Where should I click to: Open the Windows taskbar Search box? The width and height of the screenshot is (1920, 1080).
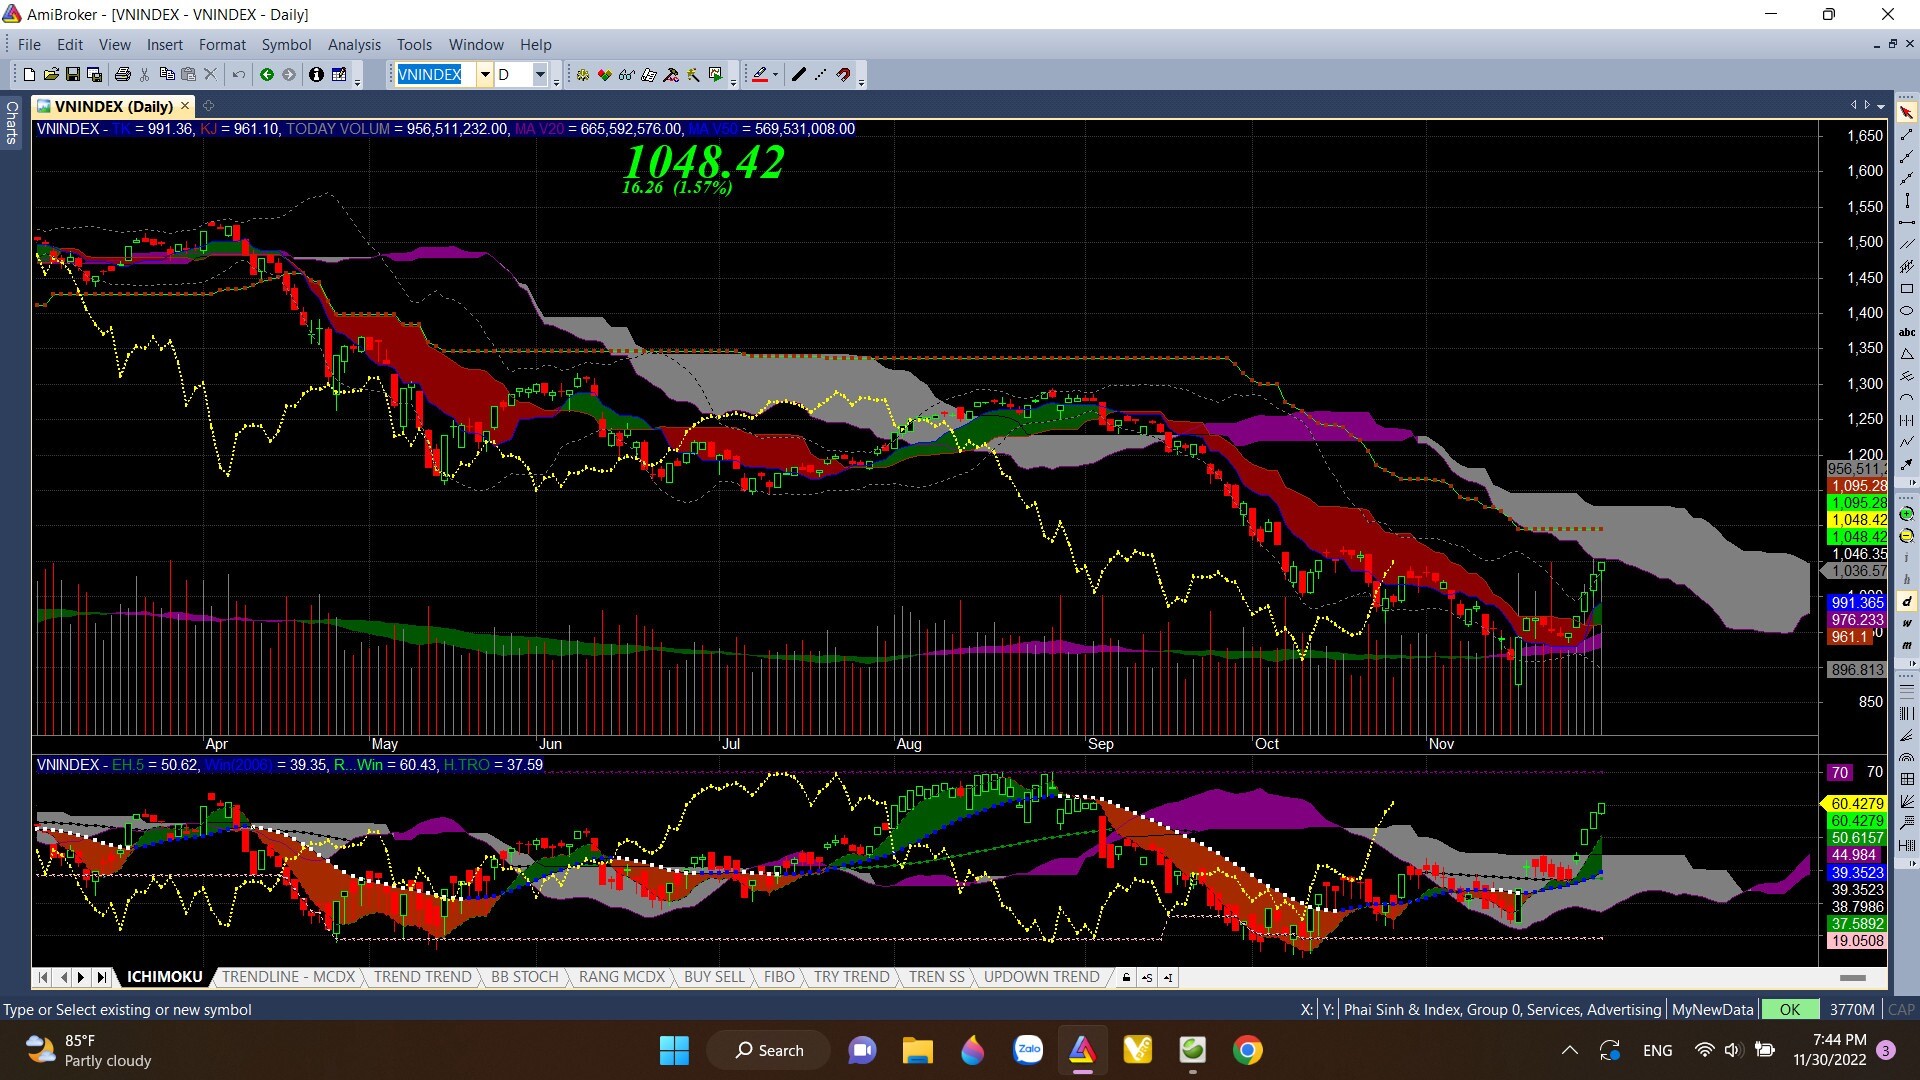(x=769, y=1050)
